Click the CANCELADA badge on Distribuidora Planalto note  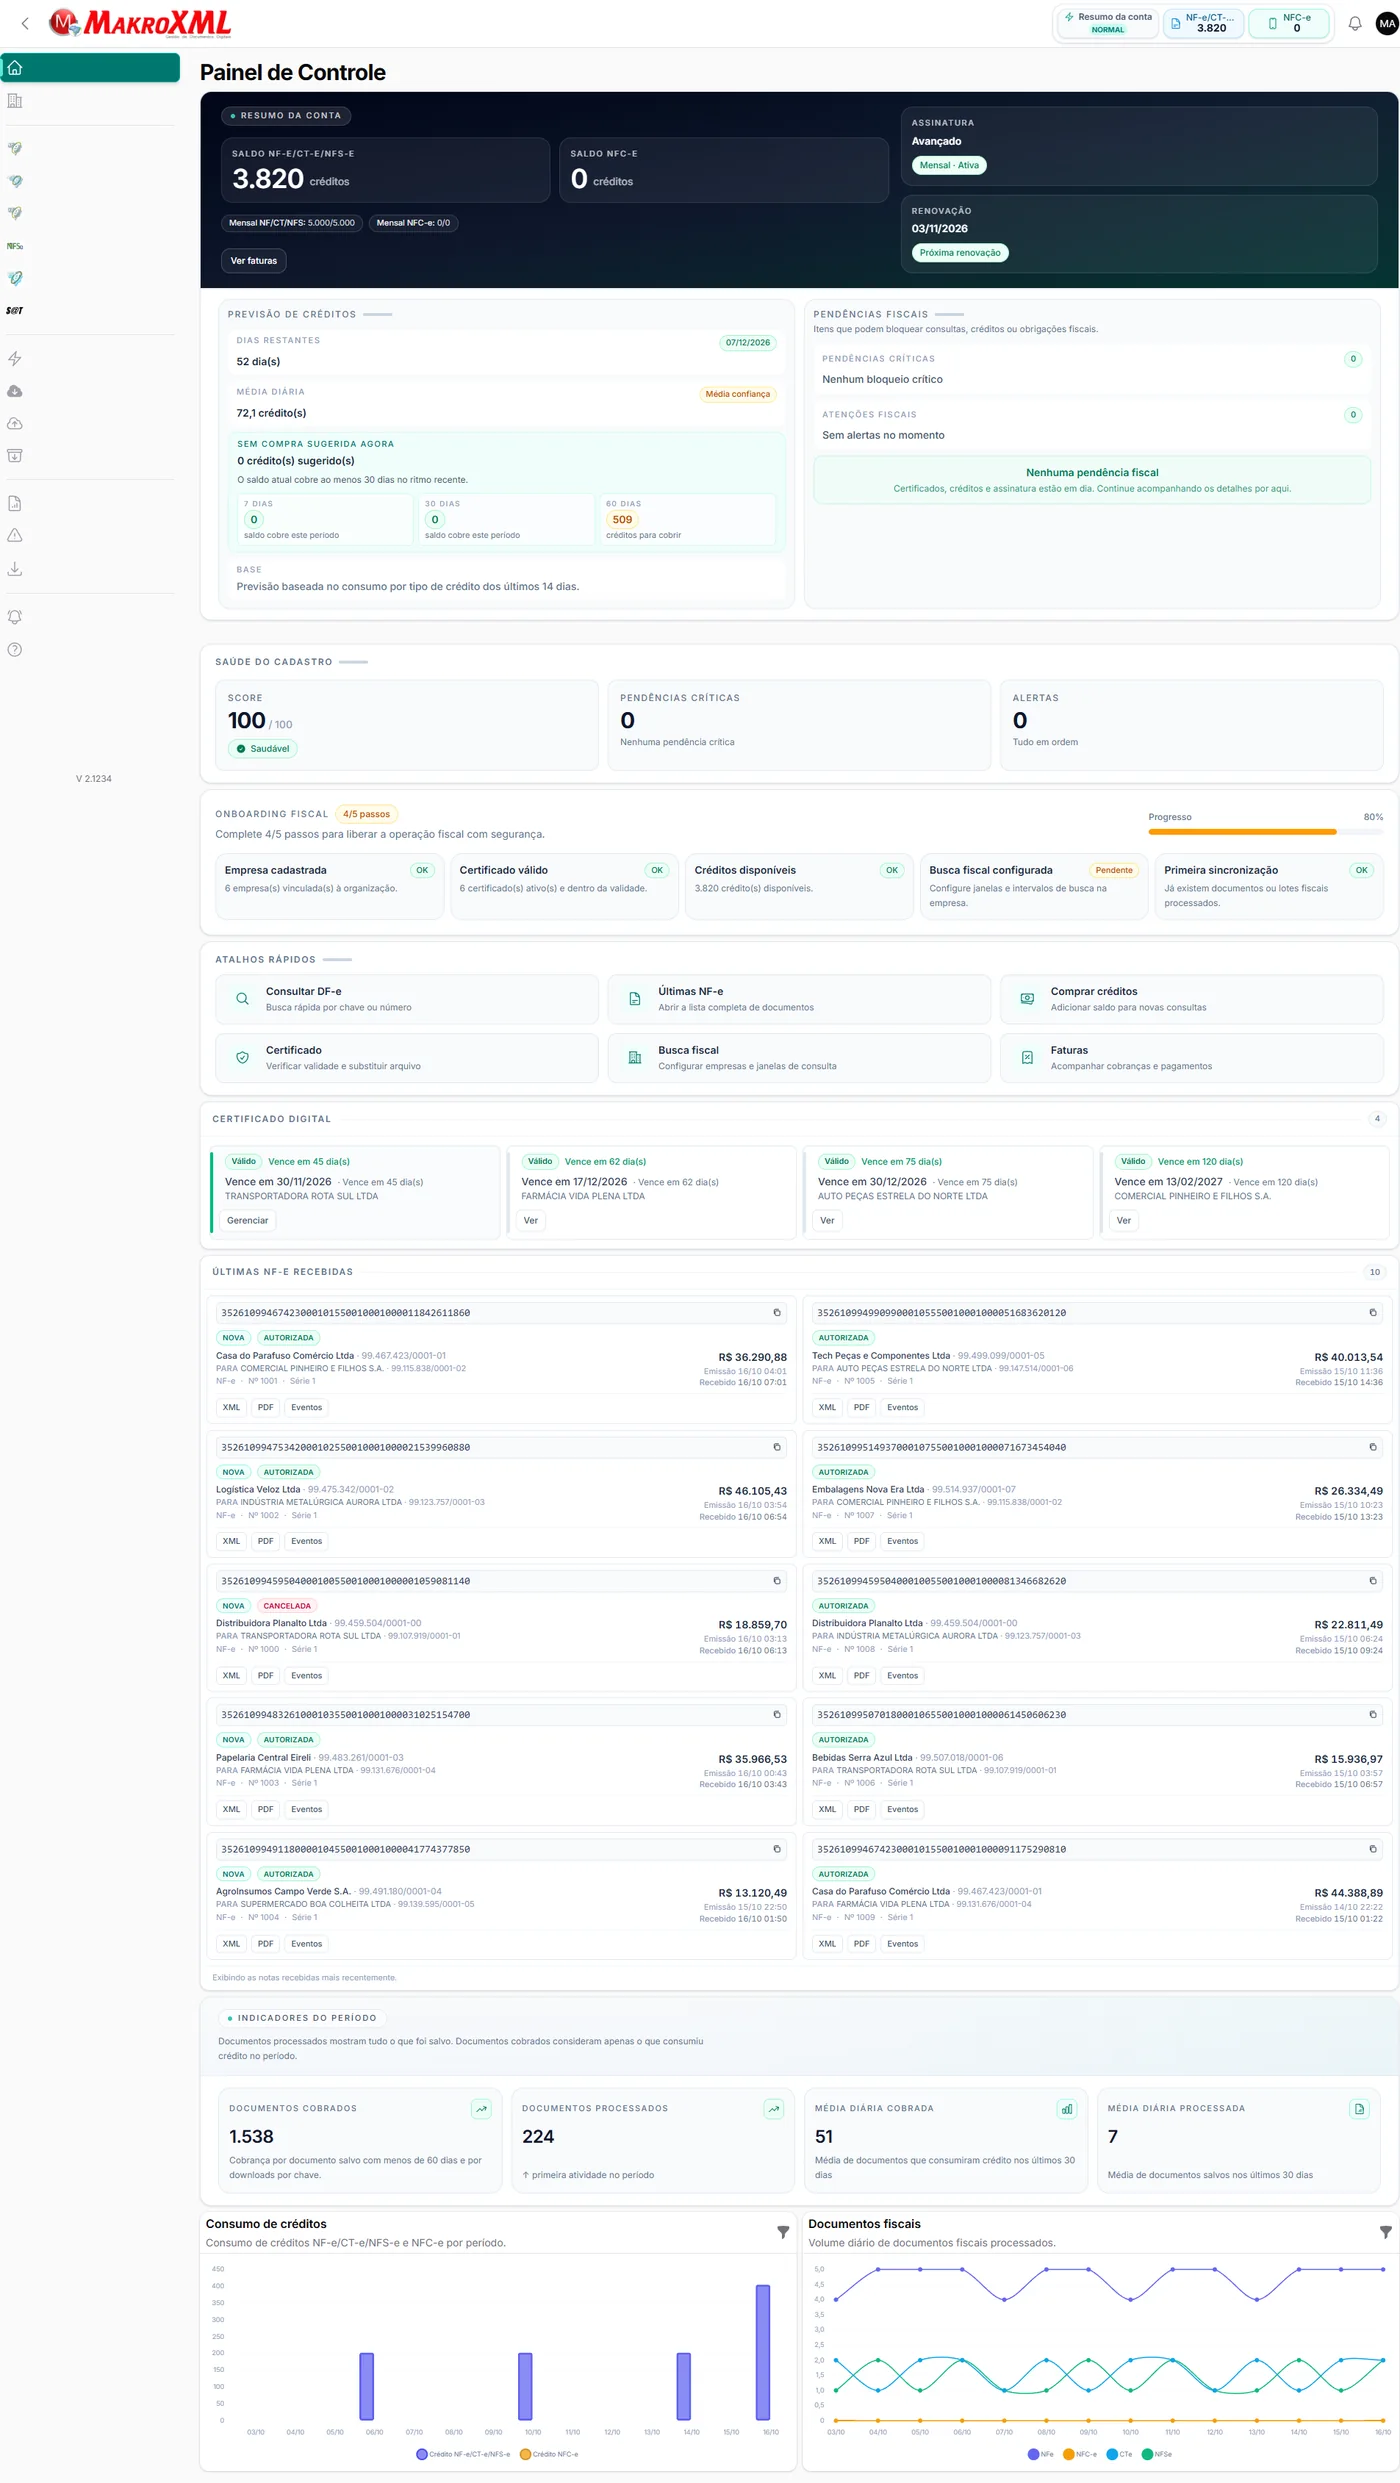click(287, 1606)
